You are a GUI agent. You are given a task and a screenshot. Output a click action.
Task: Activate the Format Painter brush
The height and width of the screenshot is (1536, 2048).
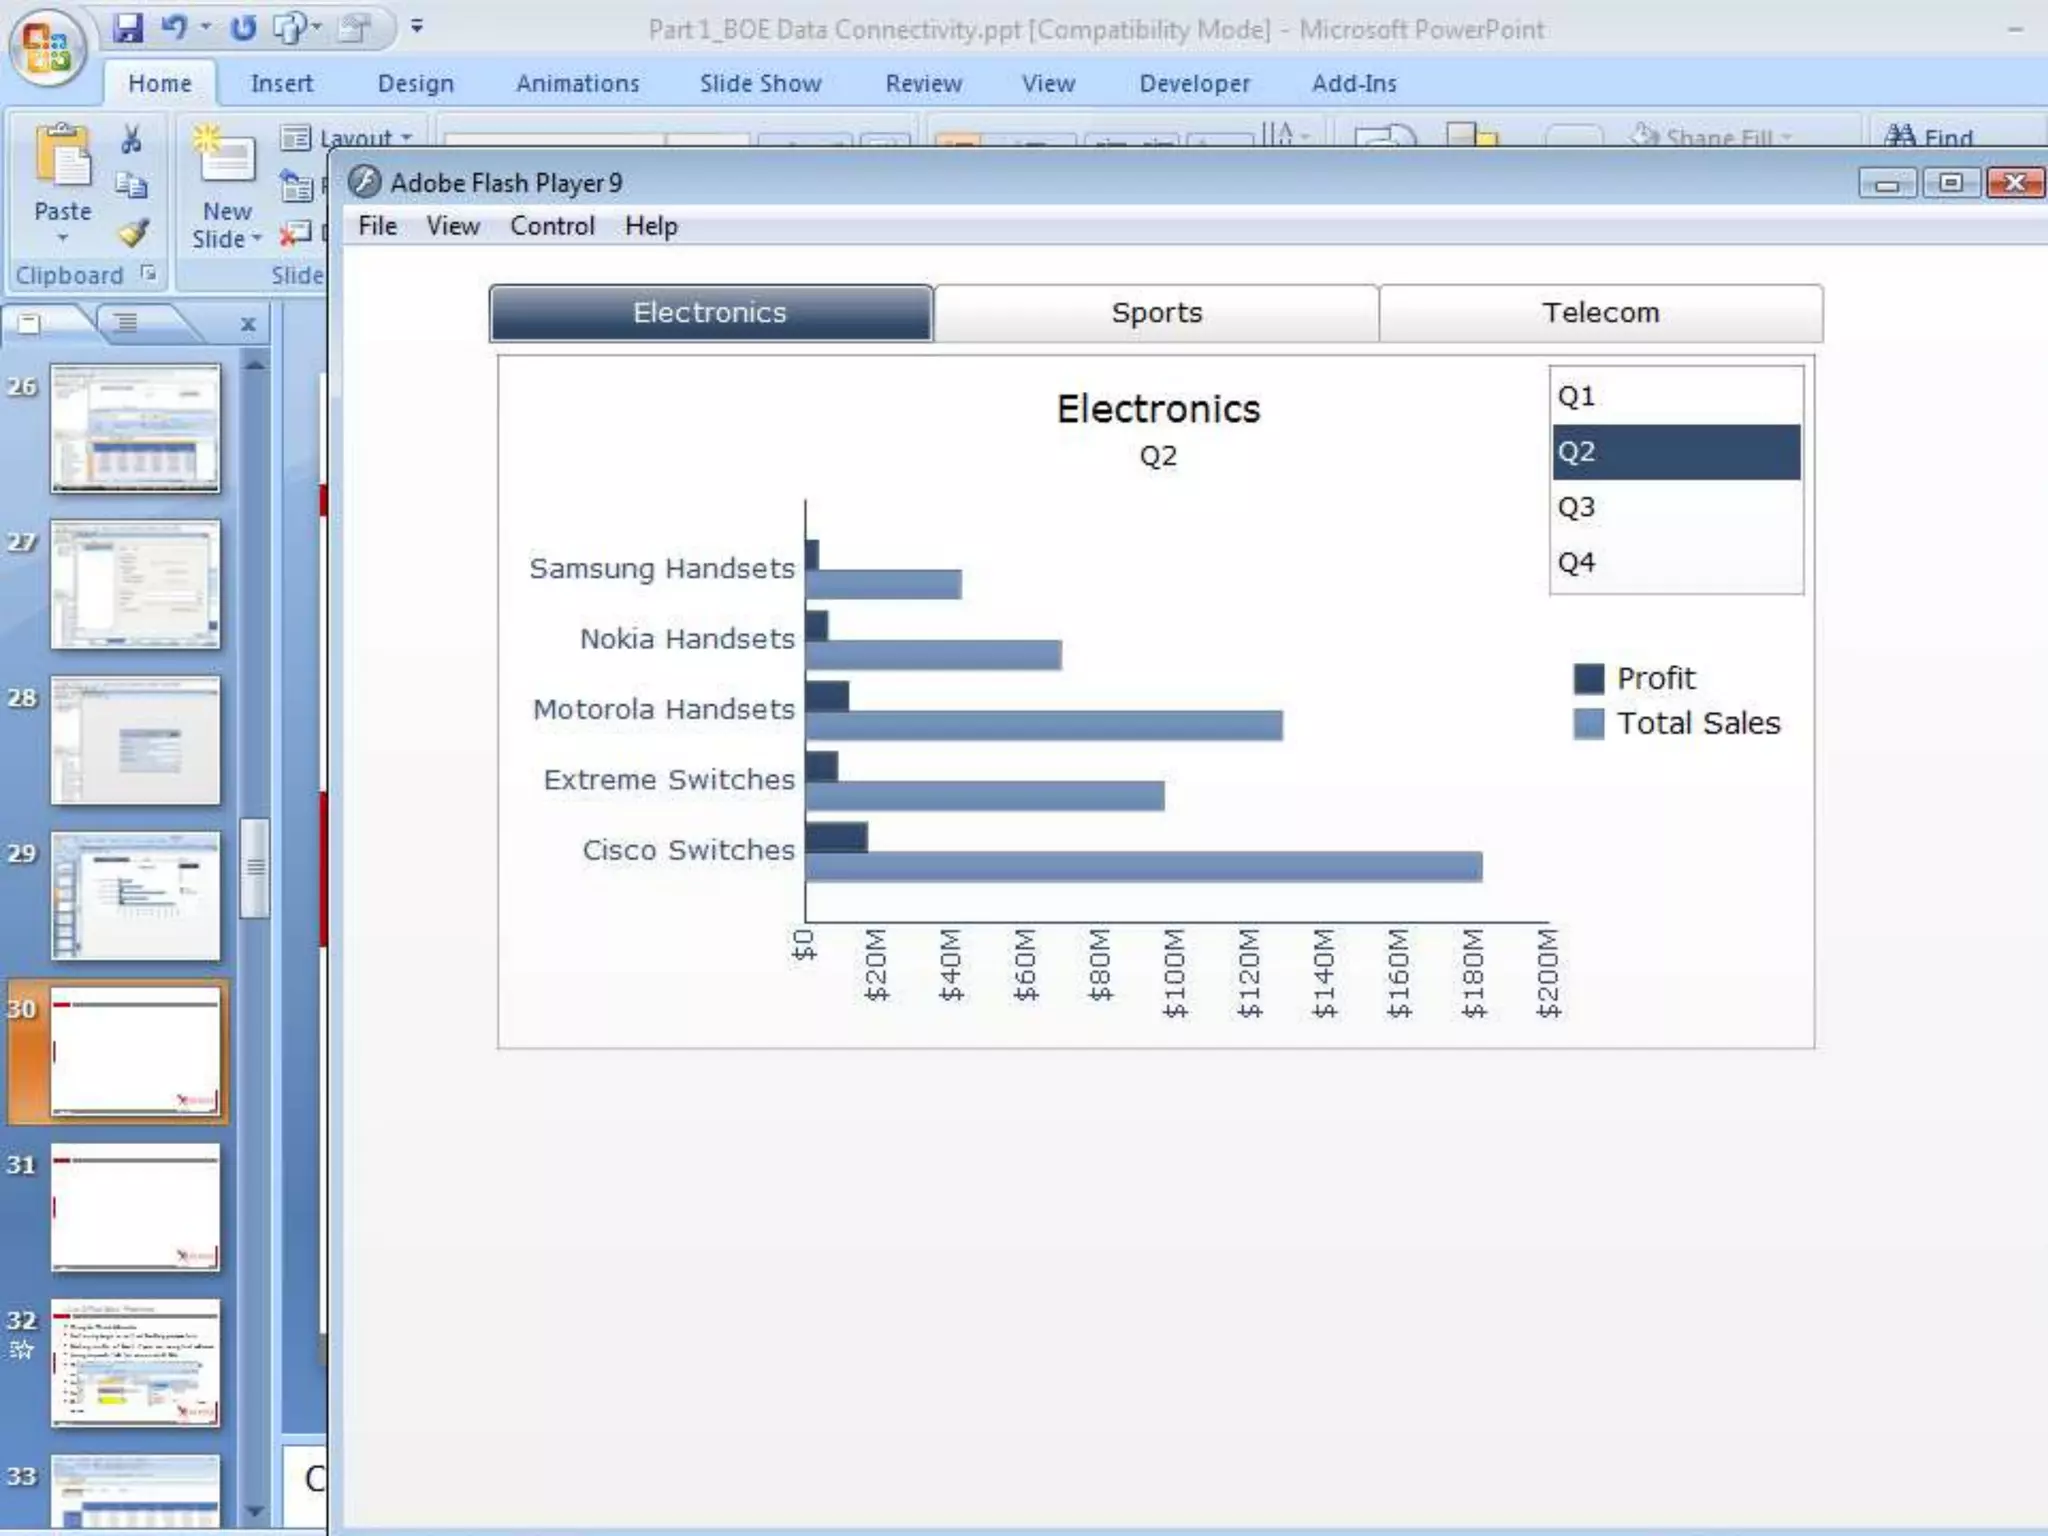click(133, 233)
